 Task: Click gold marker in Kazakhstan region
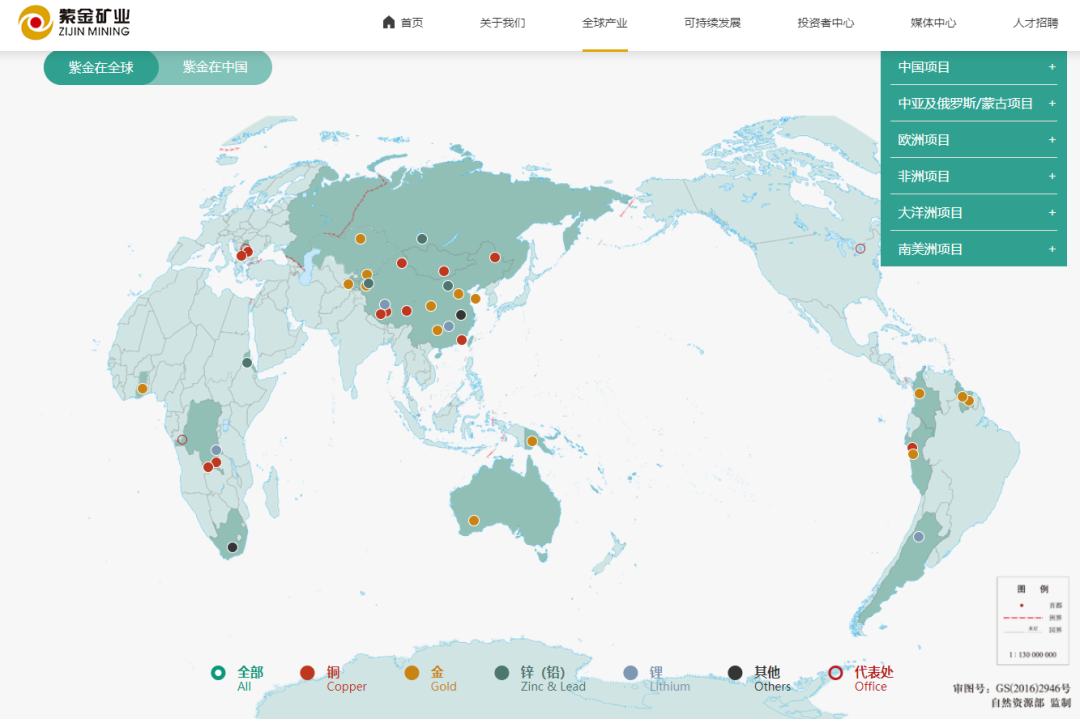360,239
